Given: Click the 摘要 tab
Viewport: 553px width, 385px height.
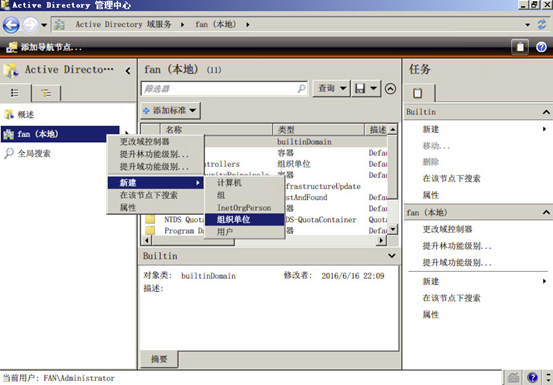Looking at the screenshot, I should 159,359.
